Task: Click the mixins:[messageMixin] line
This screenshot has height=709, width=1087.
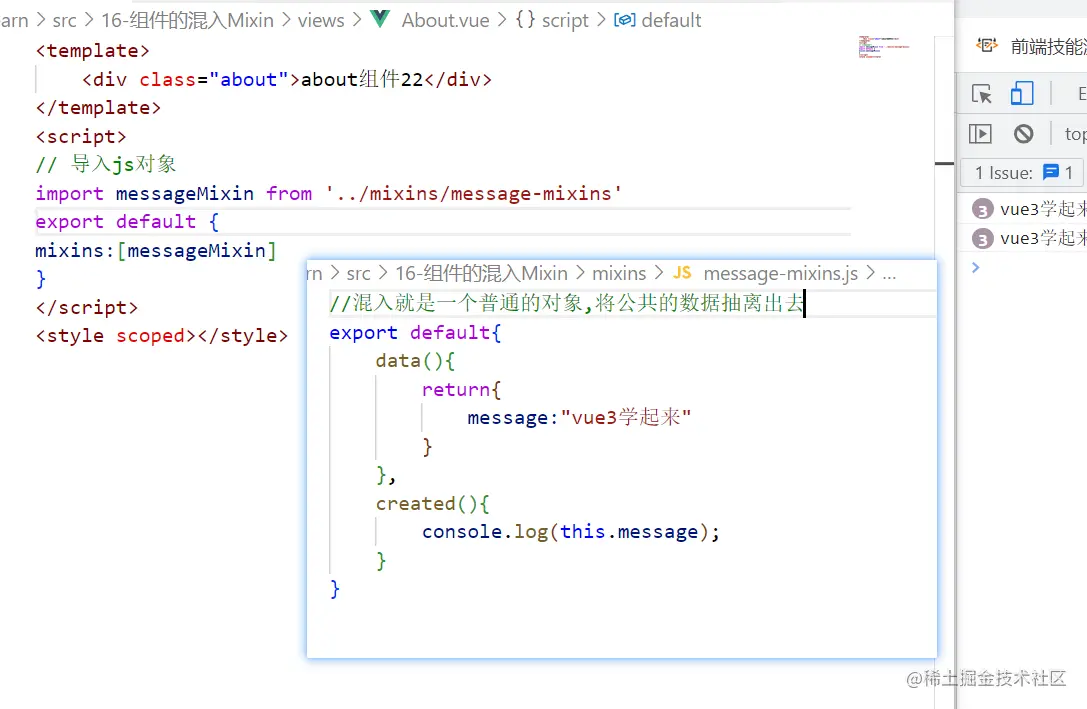Action: click(156, 250)
